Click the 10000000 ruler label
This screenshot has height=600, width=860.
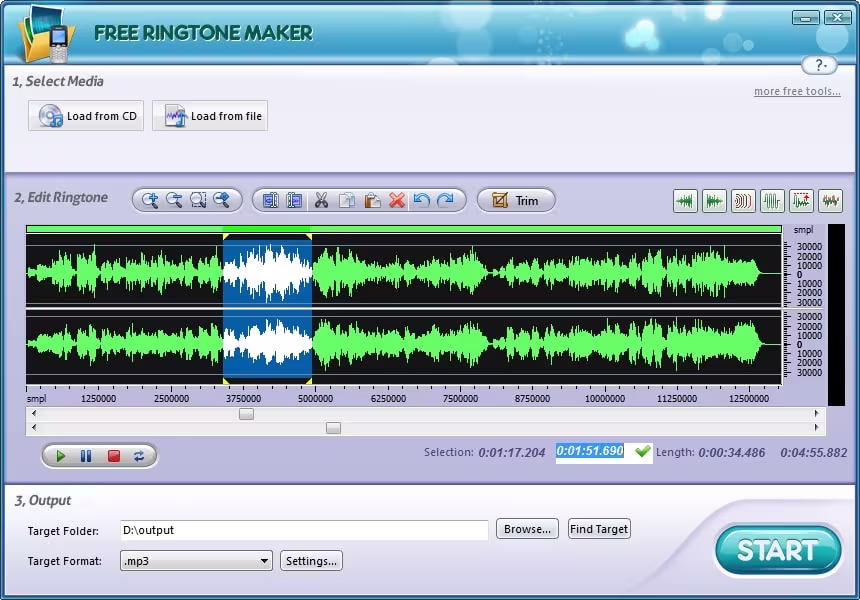click(x=604, y=399)
